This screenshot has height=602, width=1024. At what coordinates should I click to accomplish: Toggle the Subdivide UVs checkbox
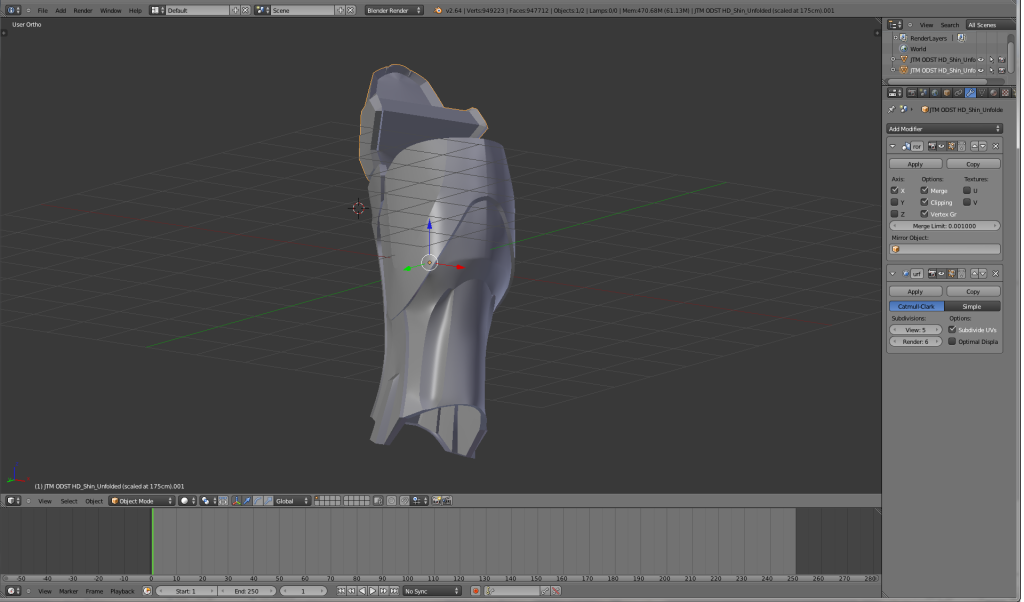tap(952, 330)
